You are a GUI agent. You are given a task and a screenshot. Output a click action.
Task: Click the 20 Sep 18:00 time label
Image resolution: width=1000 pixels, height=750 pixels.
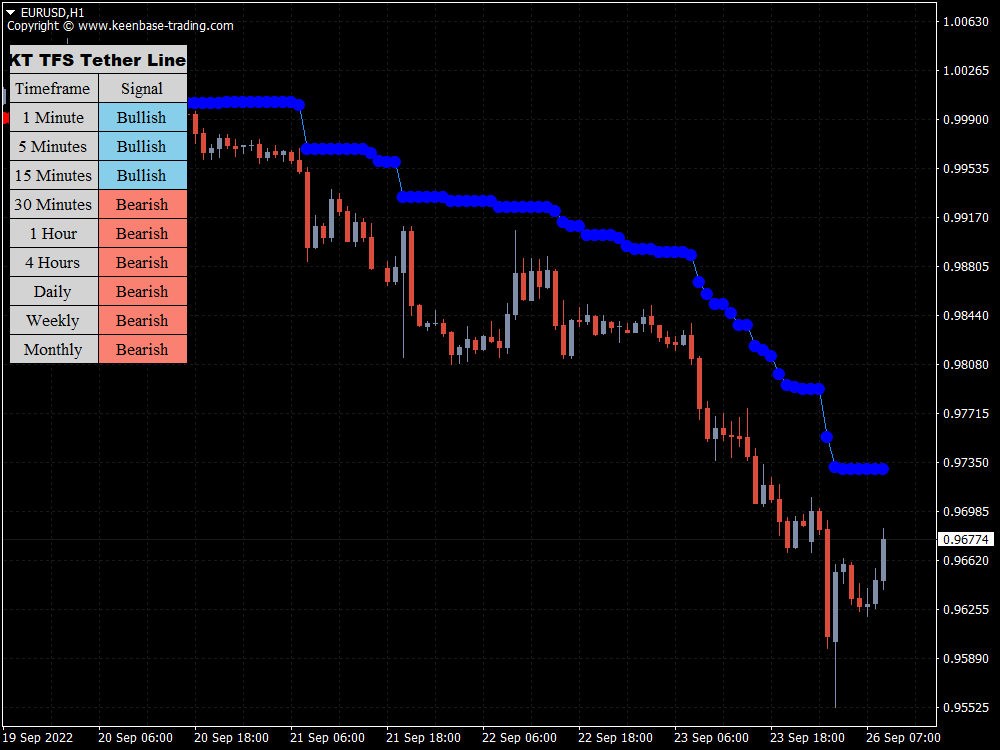(x=231, y=738)
